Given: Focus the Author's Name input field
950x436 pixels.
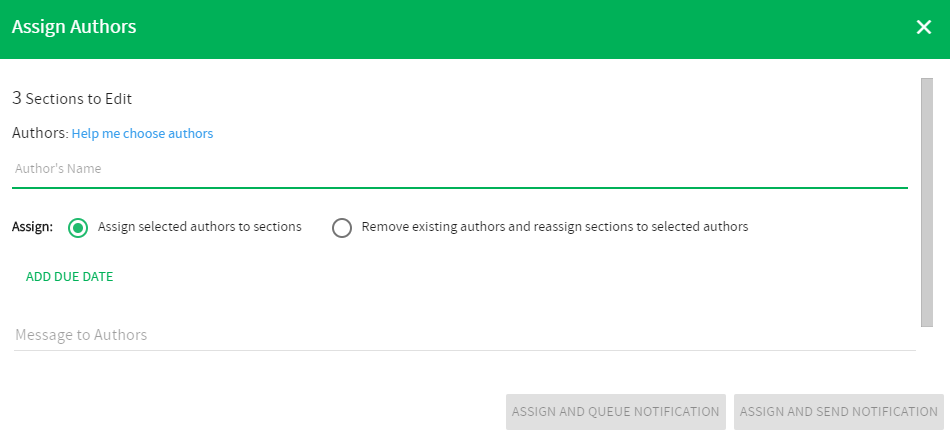Looking at the screenshot, I should 460,169.
